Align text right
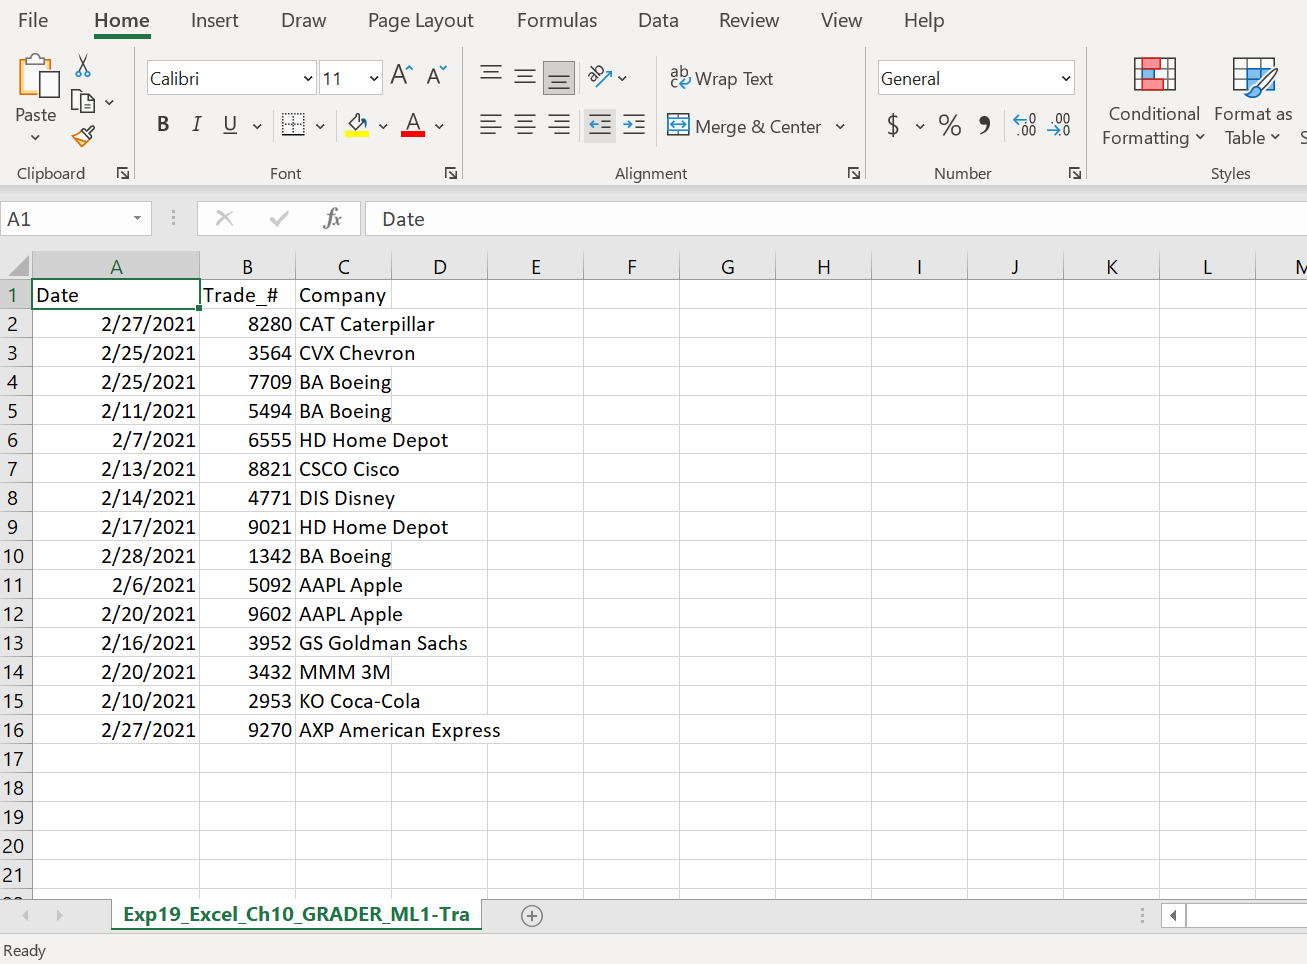 pyautogui.click(x=559, y=125)
